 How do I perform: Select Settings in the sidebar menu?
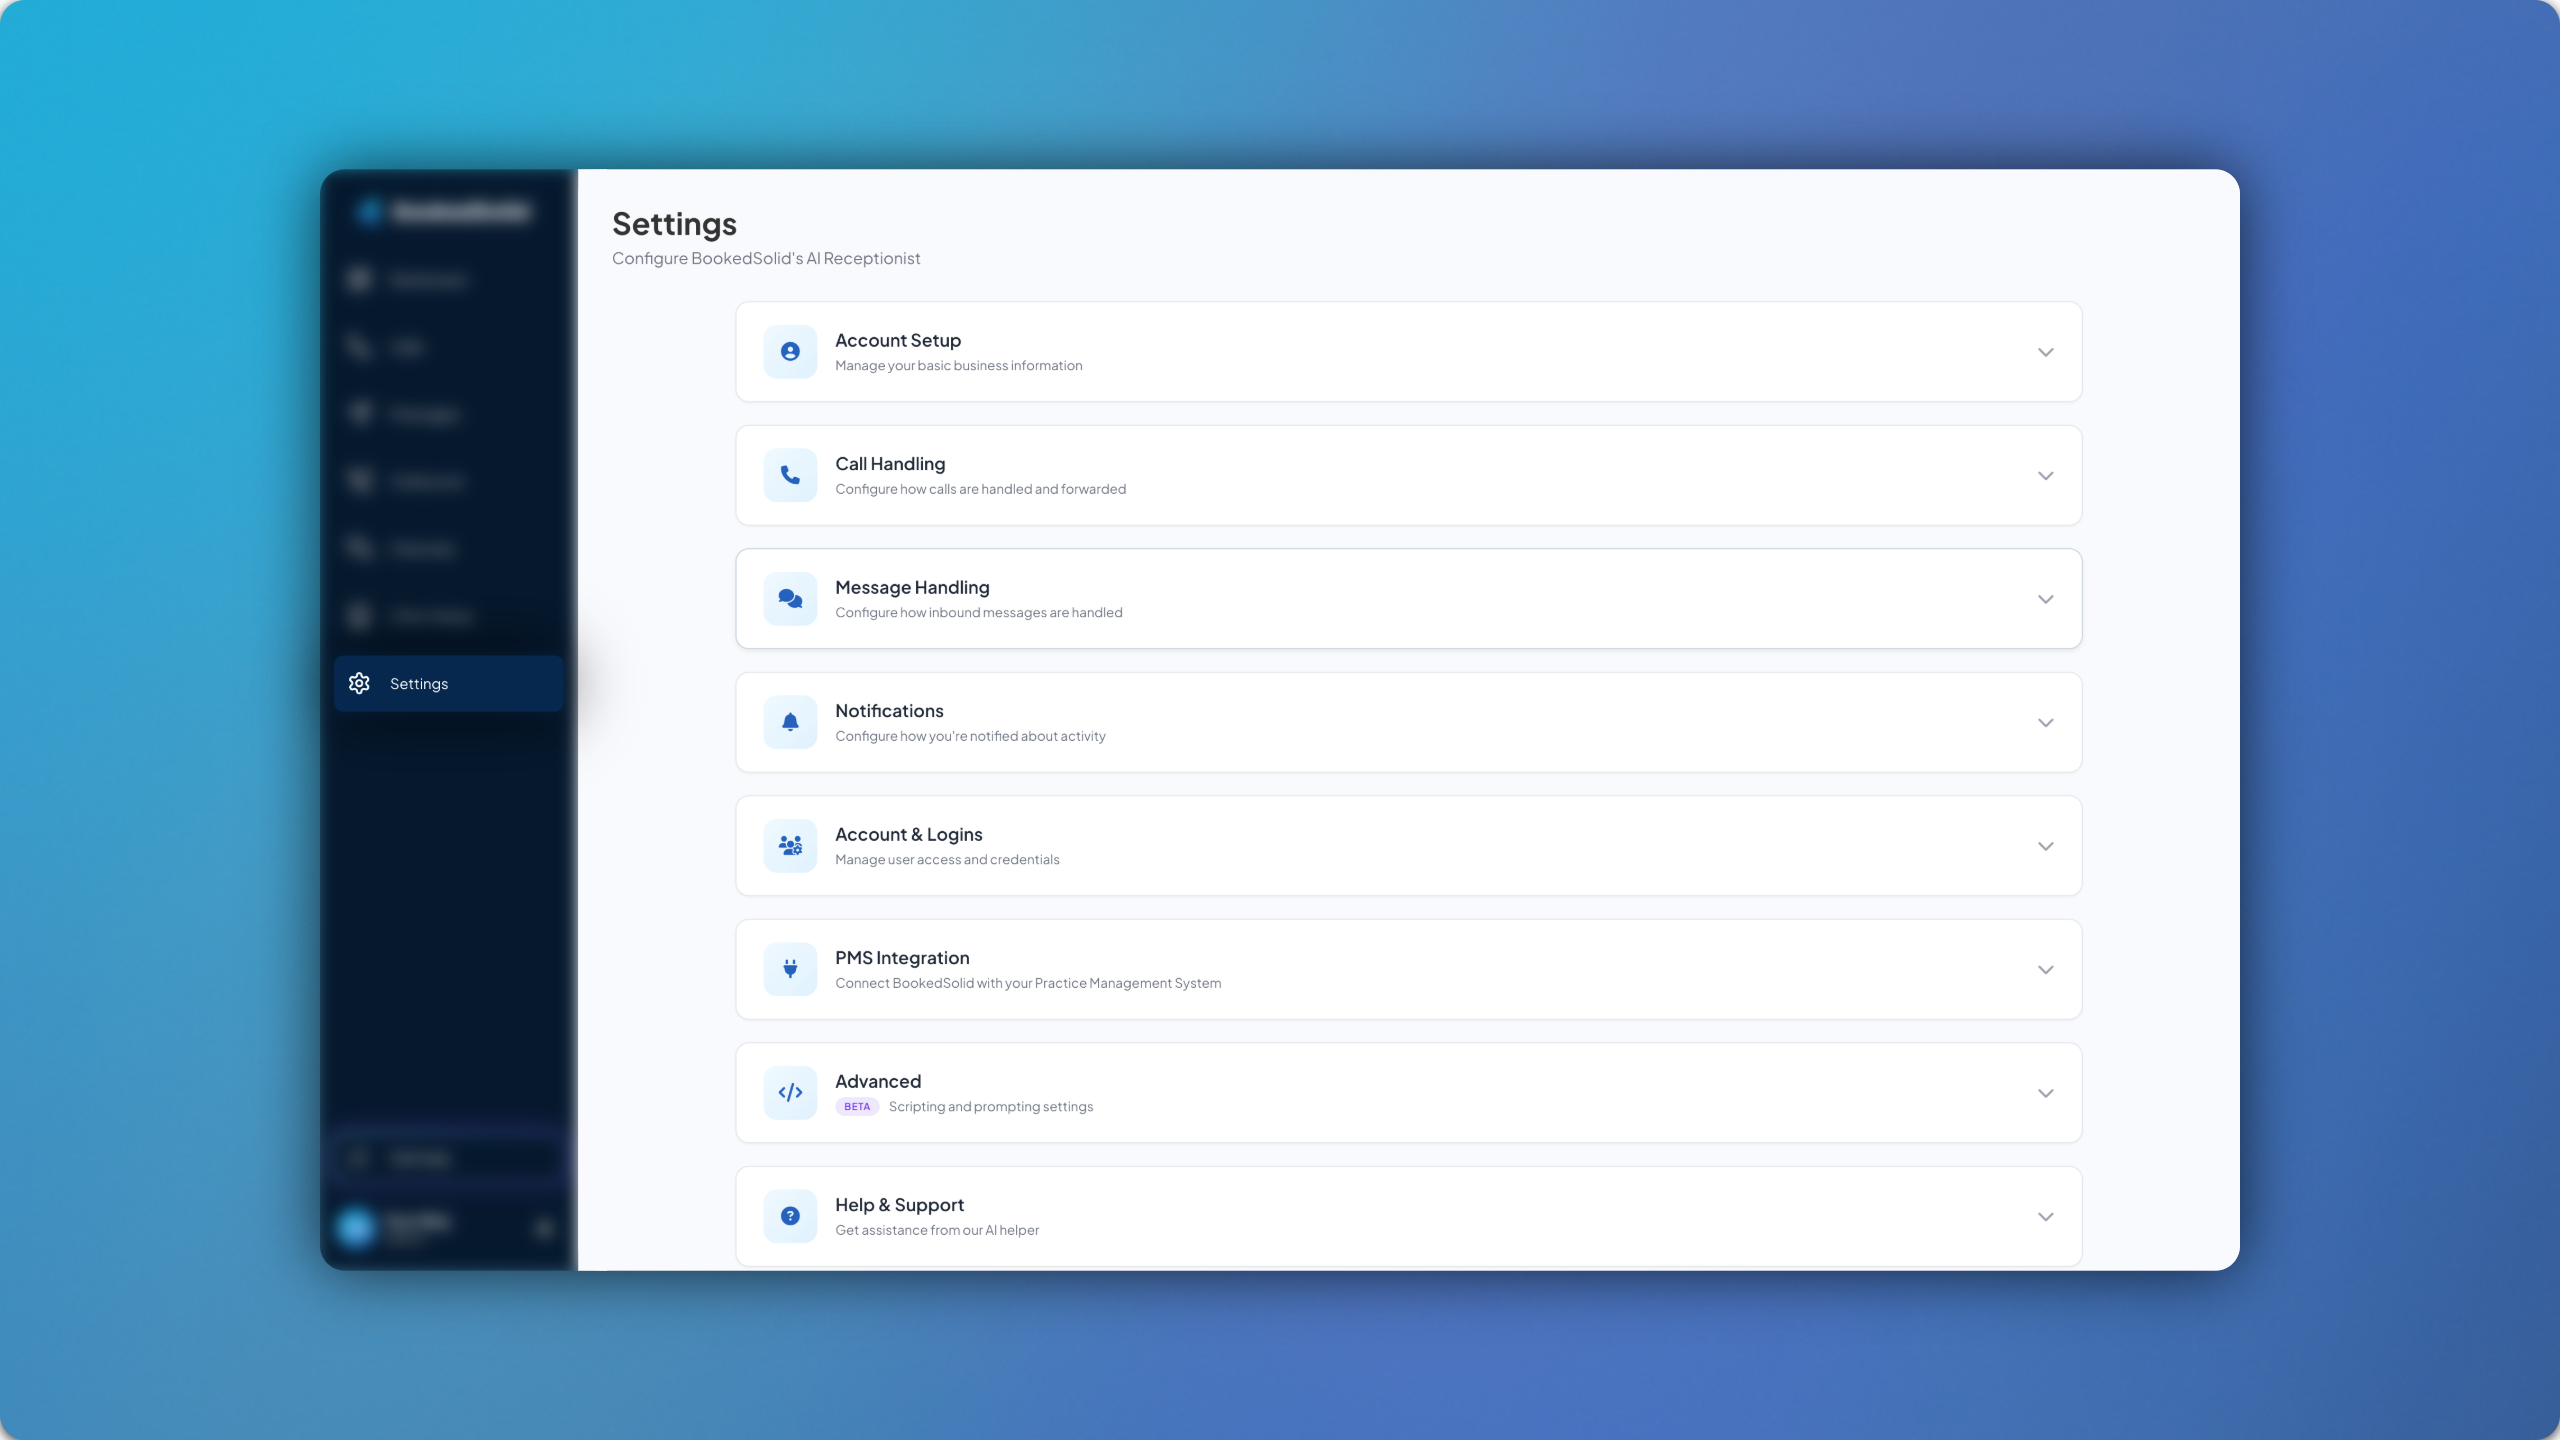click(419, 684)
